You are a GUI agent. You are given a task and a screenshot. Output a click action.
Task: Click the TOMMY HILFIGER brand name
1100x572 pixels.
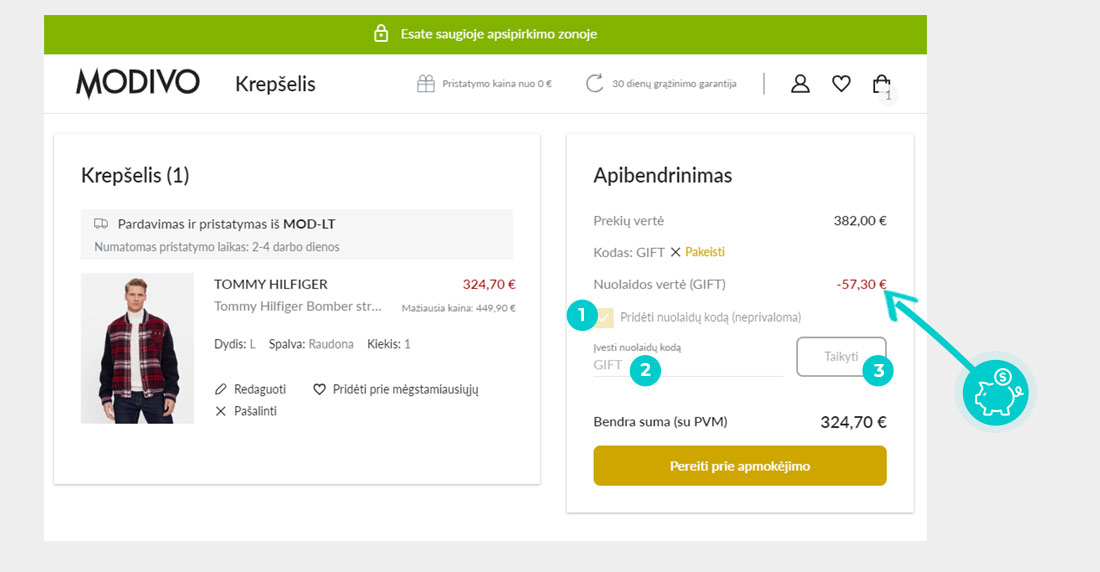pos(271,284)
